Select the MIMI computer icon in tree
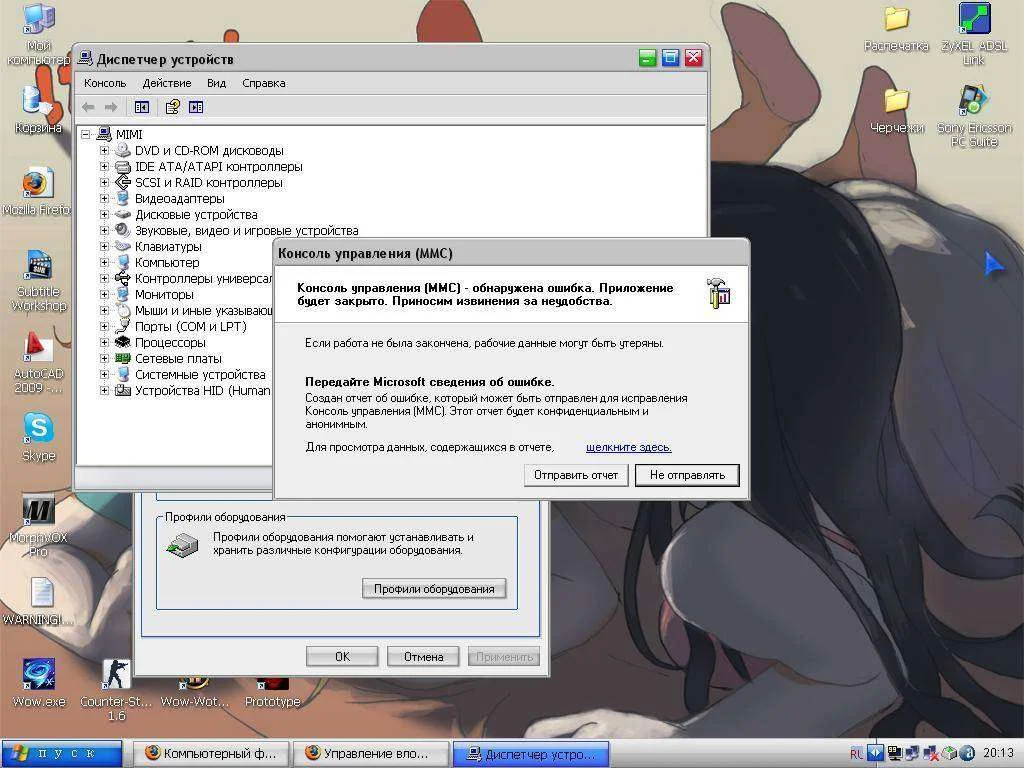This screenshot has width=1024, height=768. 104,134
